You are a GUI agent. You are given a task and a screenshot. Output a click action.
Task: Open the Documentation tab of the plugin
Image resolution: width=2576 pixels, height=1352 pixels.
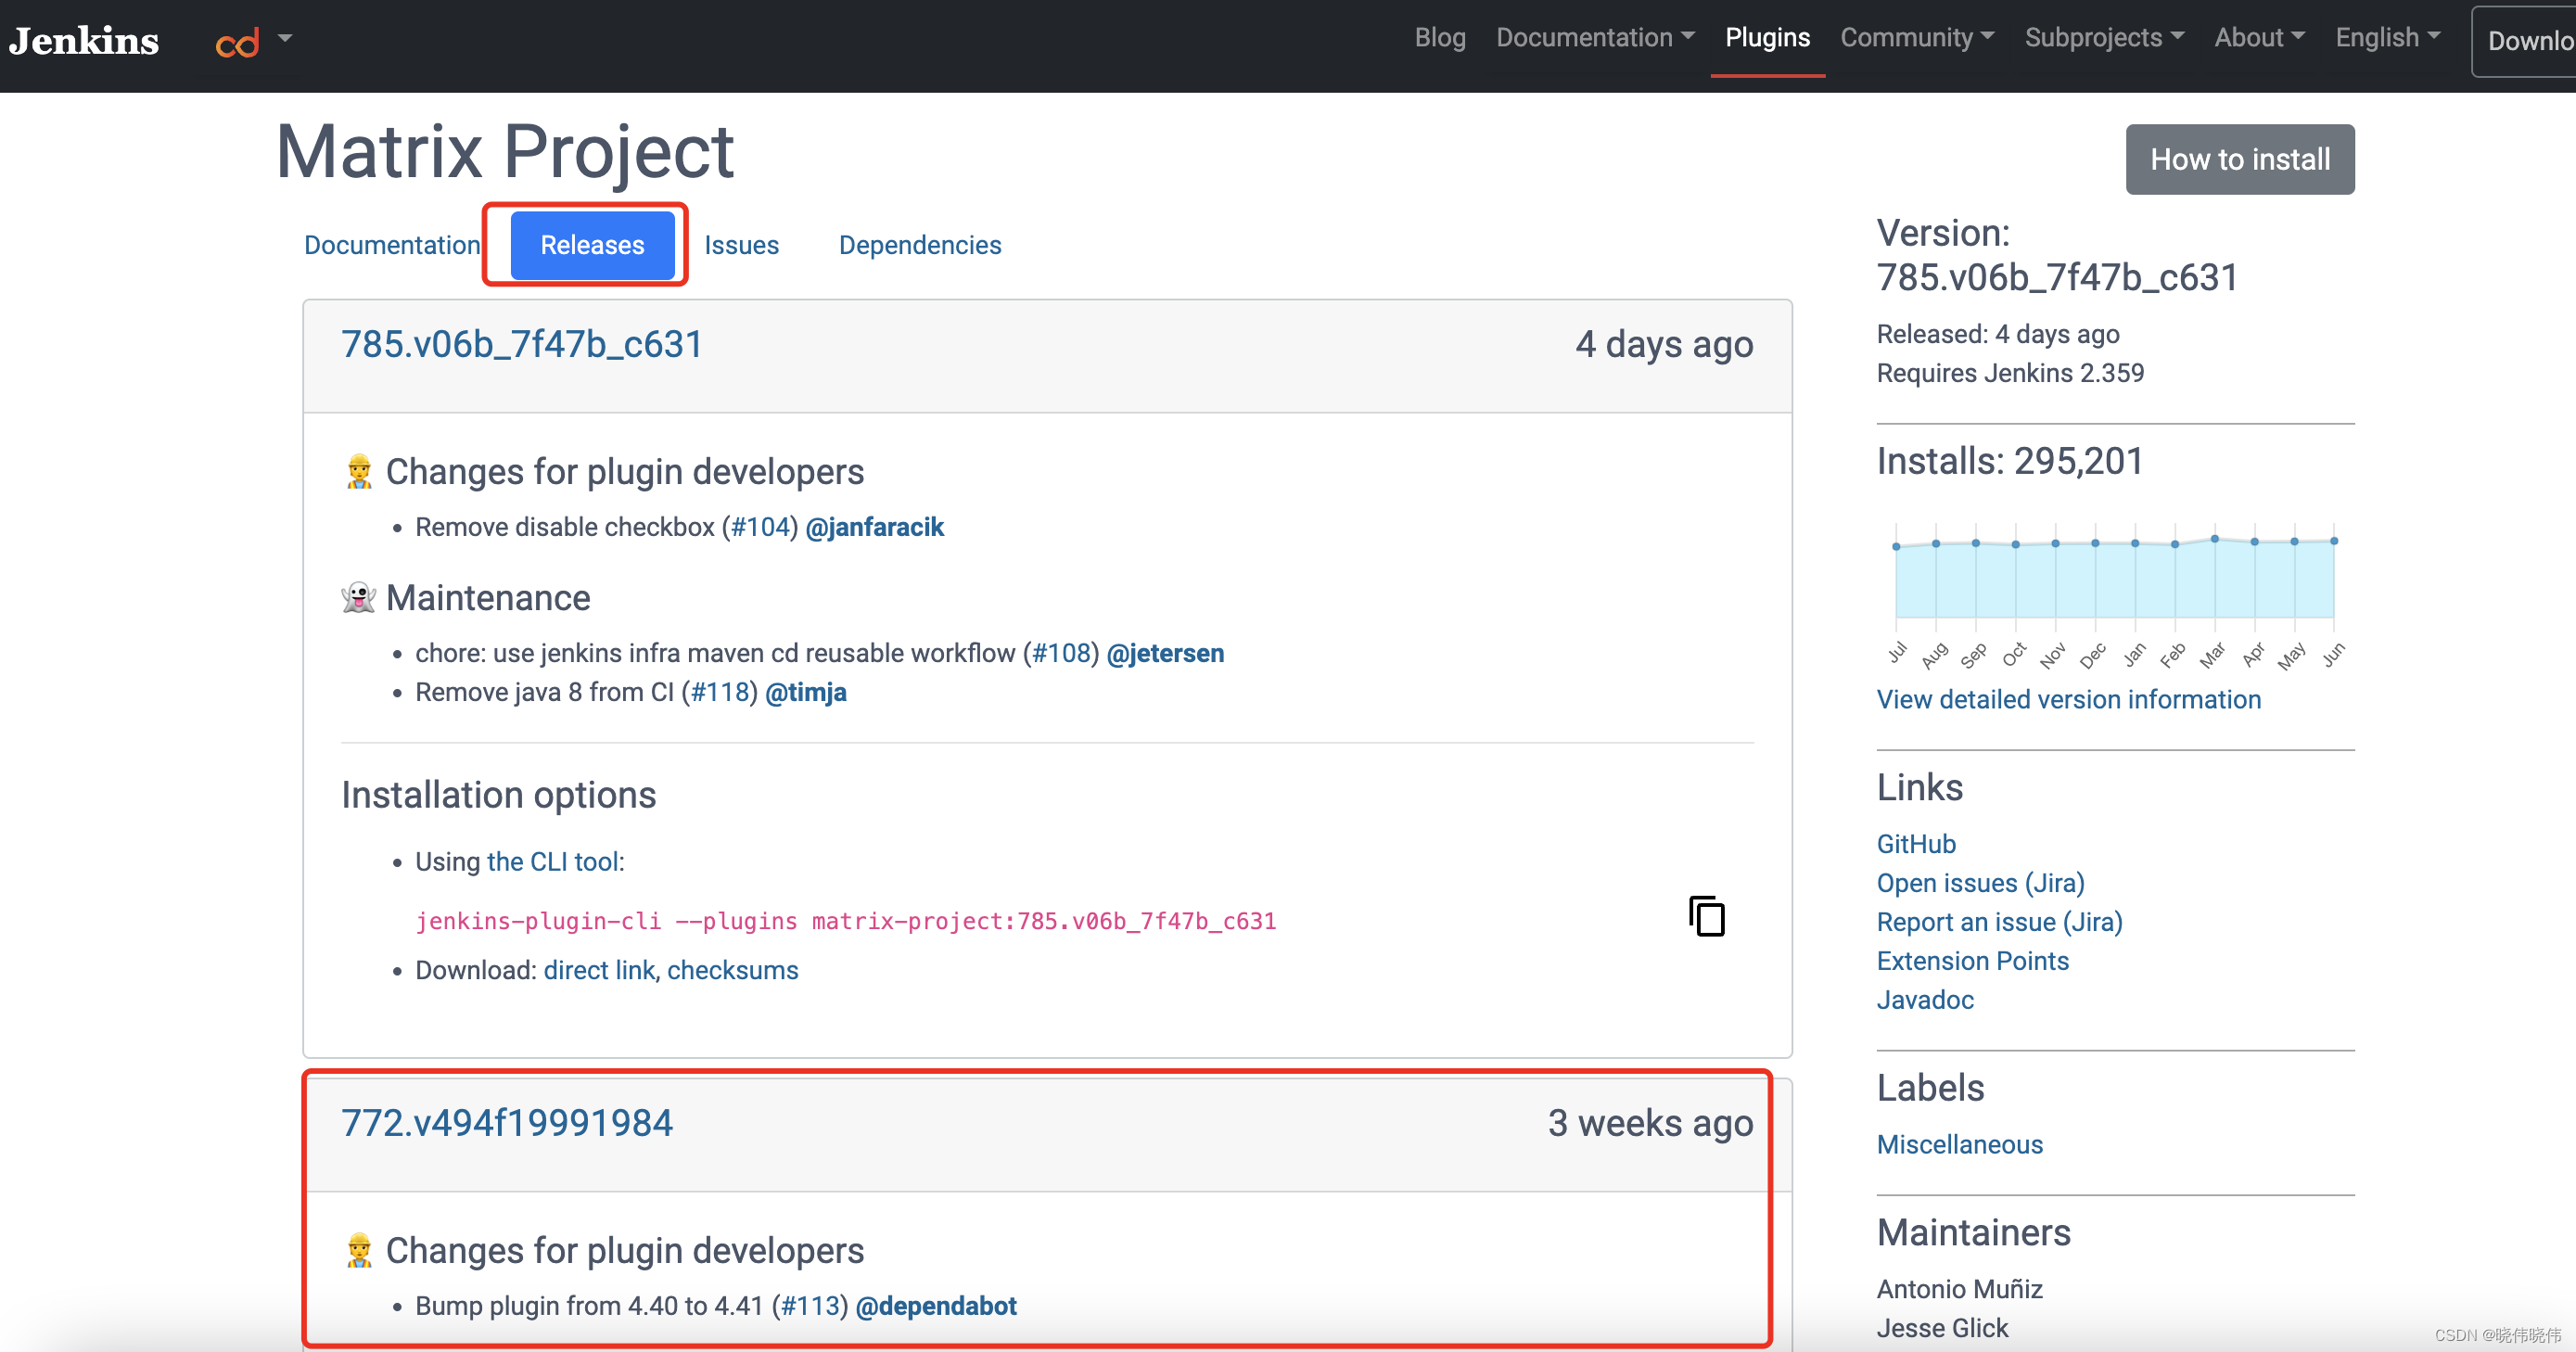point(392,245)
